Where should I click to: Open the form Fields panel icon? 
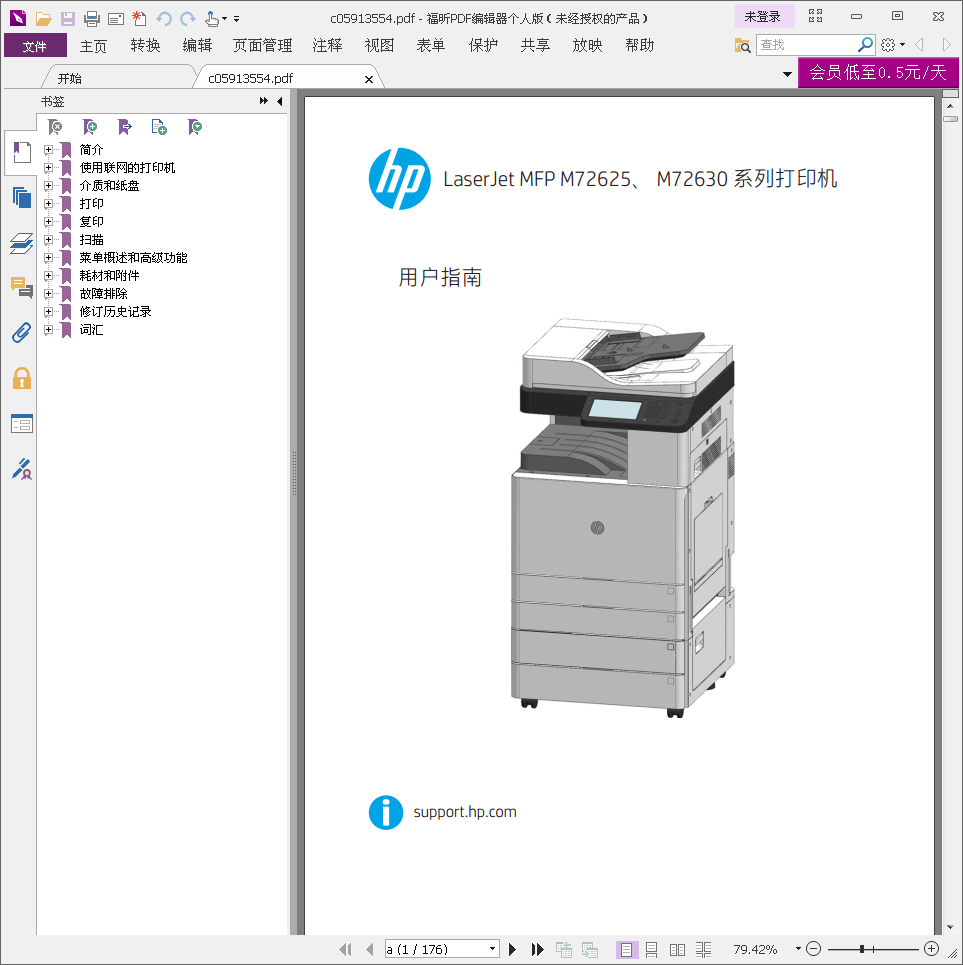click(x=22, y=423)
